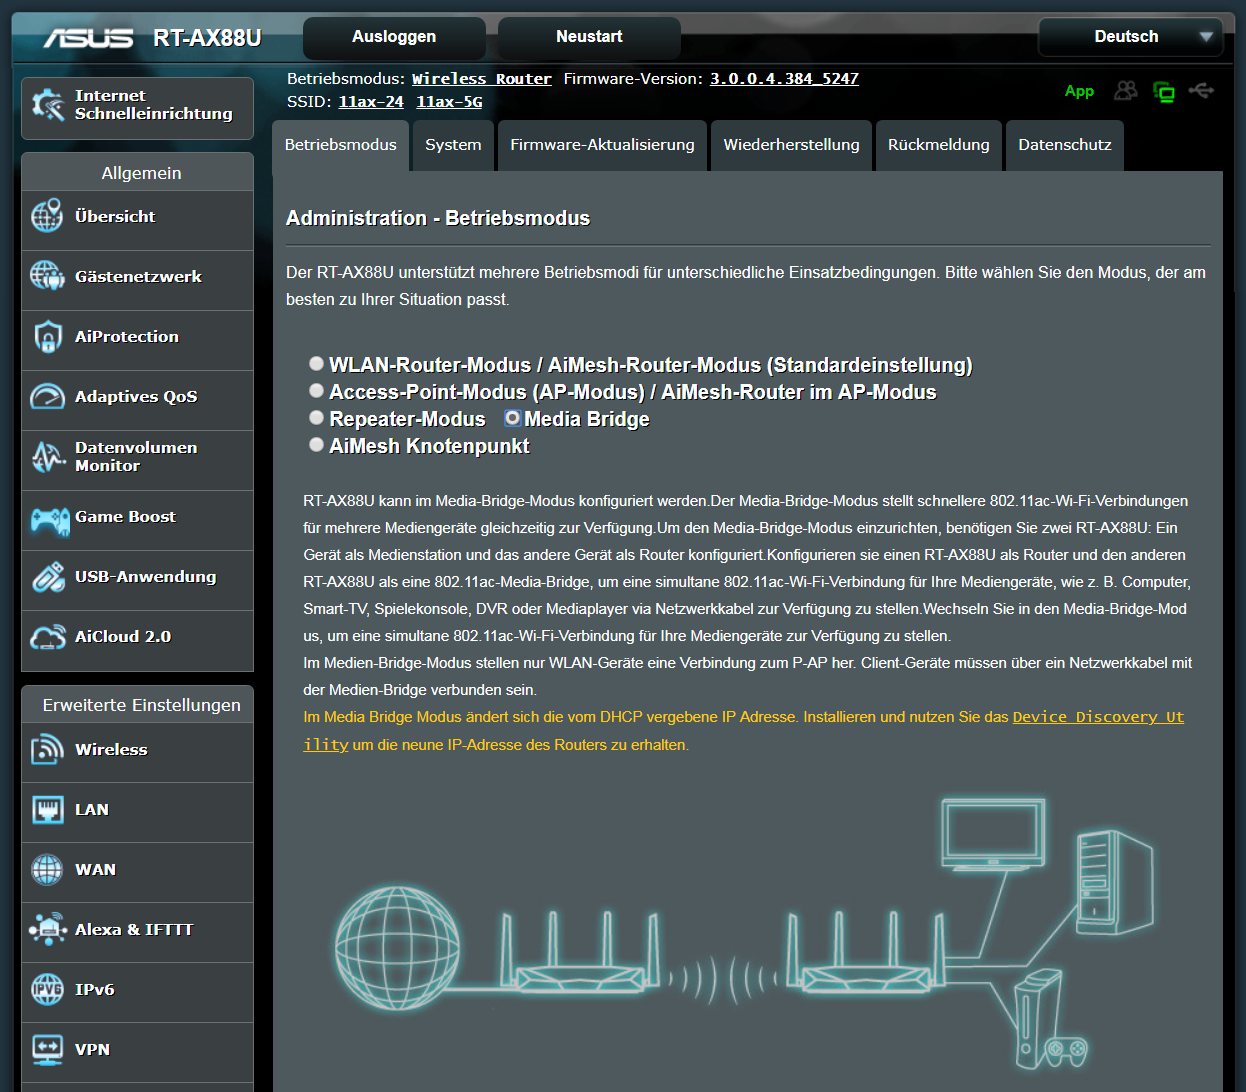This screenshot has height=1092, width=1246.
Task: Open the Device Discovery Utility link
Action: [1097, 717]
